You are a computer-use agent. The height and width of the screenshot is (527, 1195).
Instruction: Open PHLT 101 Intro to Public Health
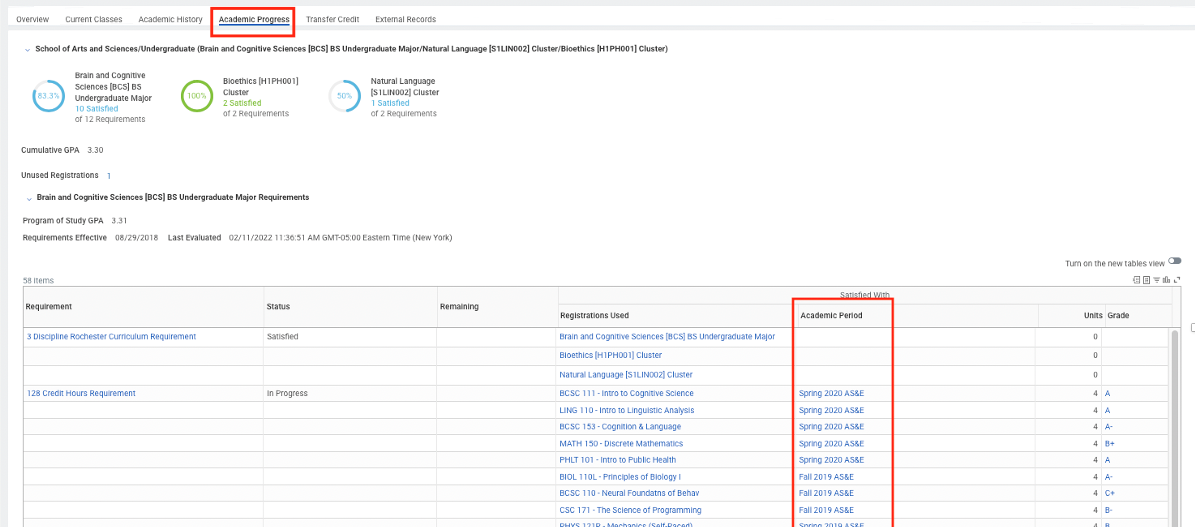(618, 460)
